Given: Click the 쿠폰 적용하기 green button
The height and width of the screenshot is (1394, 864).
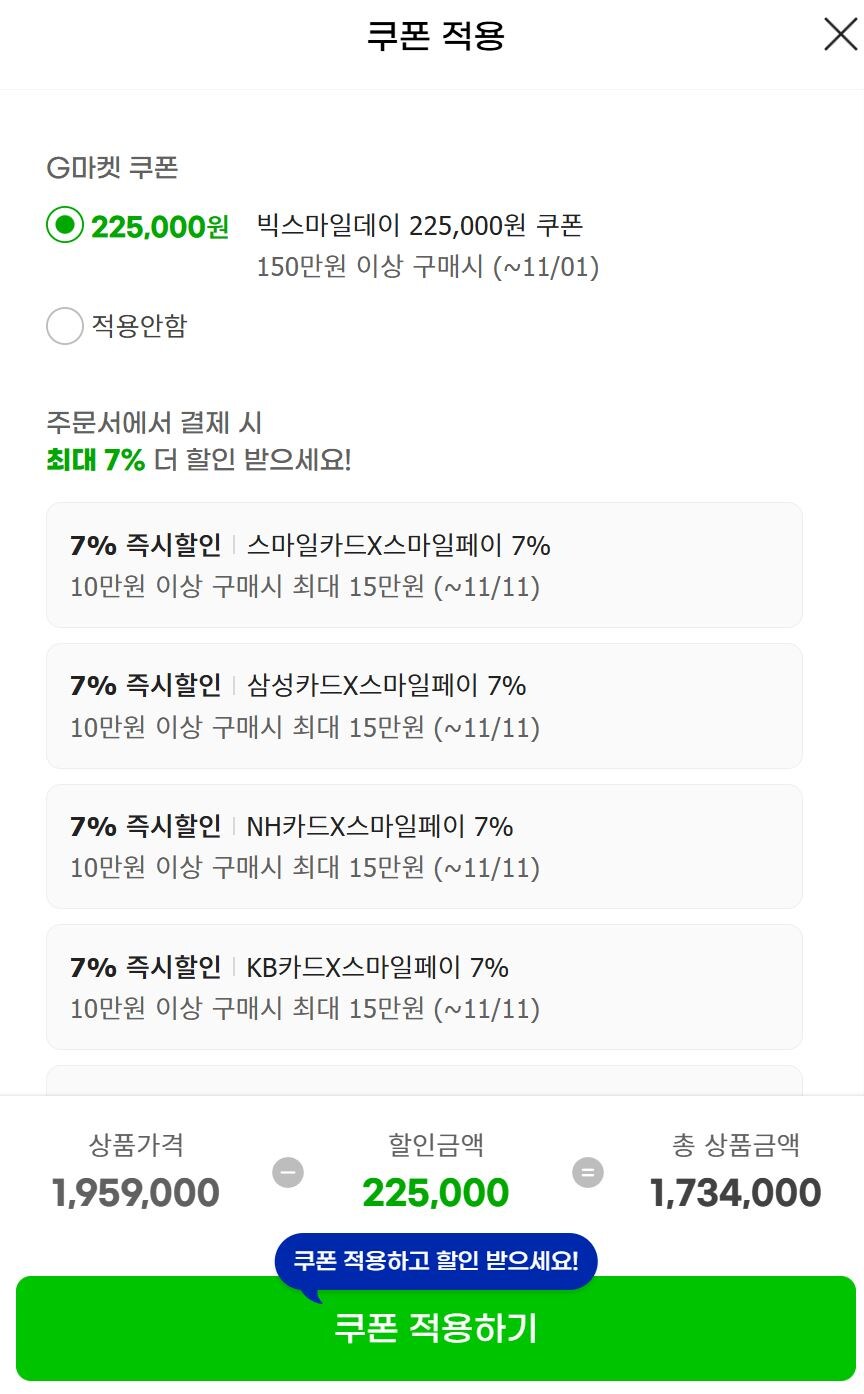Looking at the screenshot, I should click(x=432, y=1329).
